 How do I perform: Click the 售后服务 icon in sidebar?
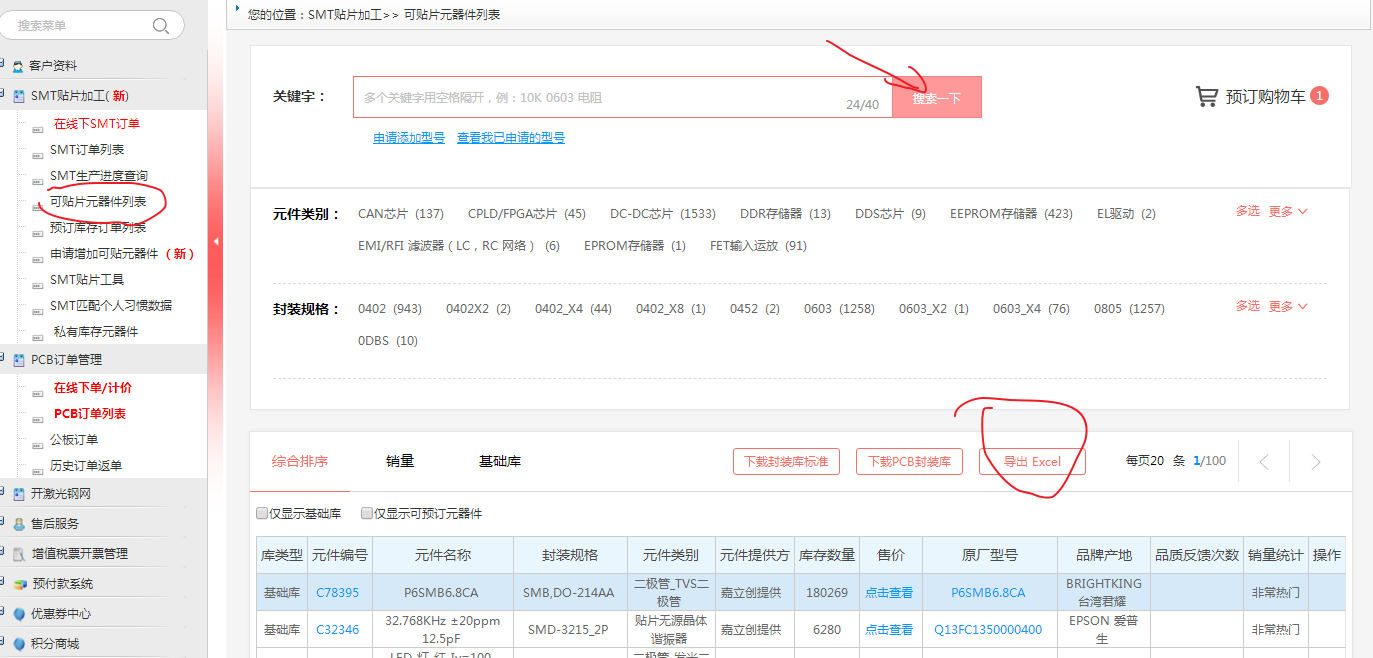(x=18, y=523)
